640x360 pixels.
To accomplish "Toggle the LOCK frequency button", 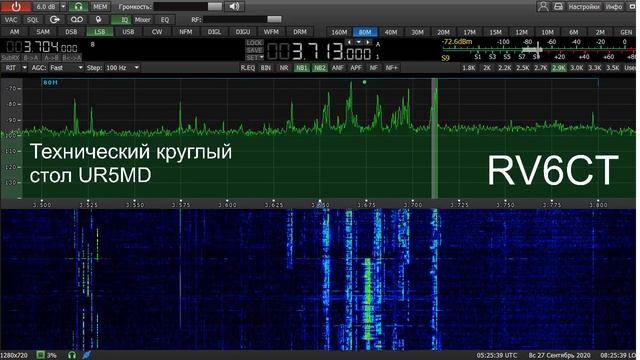I will 254,42.
